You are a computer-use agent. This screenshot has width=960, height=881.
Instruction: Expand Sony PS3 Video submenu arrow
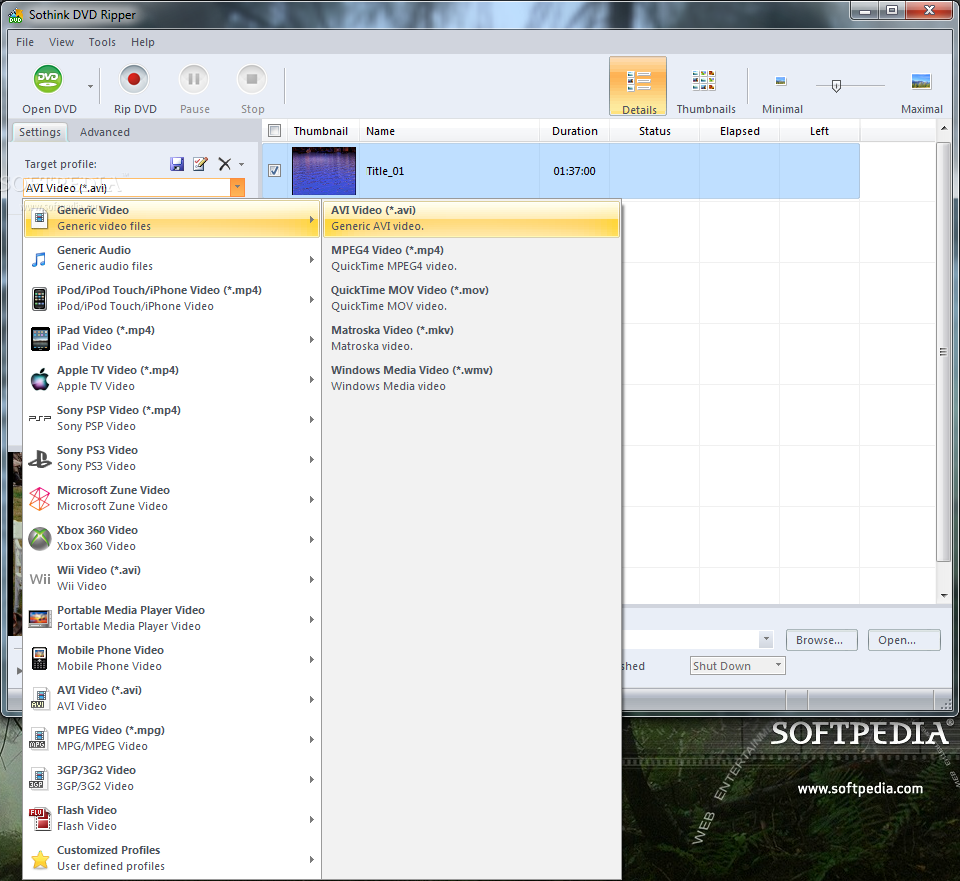click(312, 459)
